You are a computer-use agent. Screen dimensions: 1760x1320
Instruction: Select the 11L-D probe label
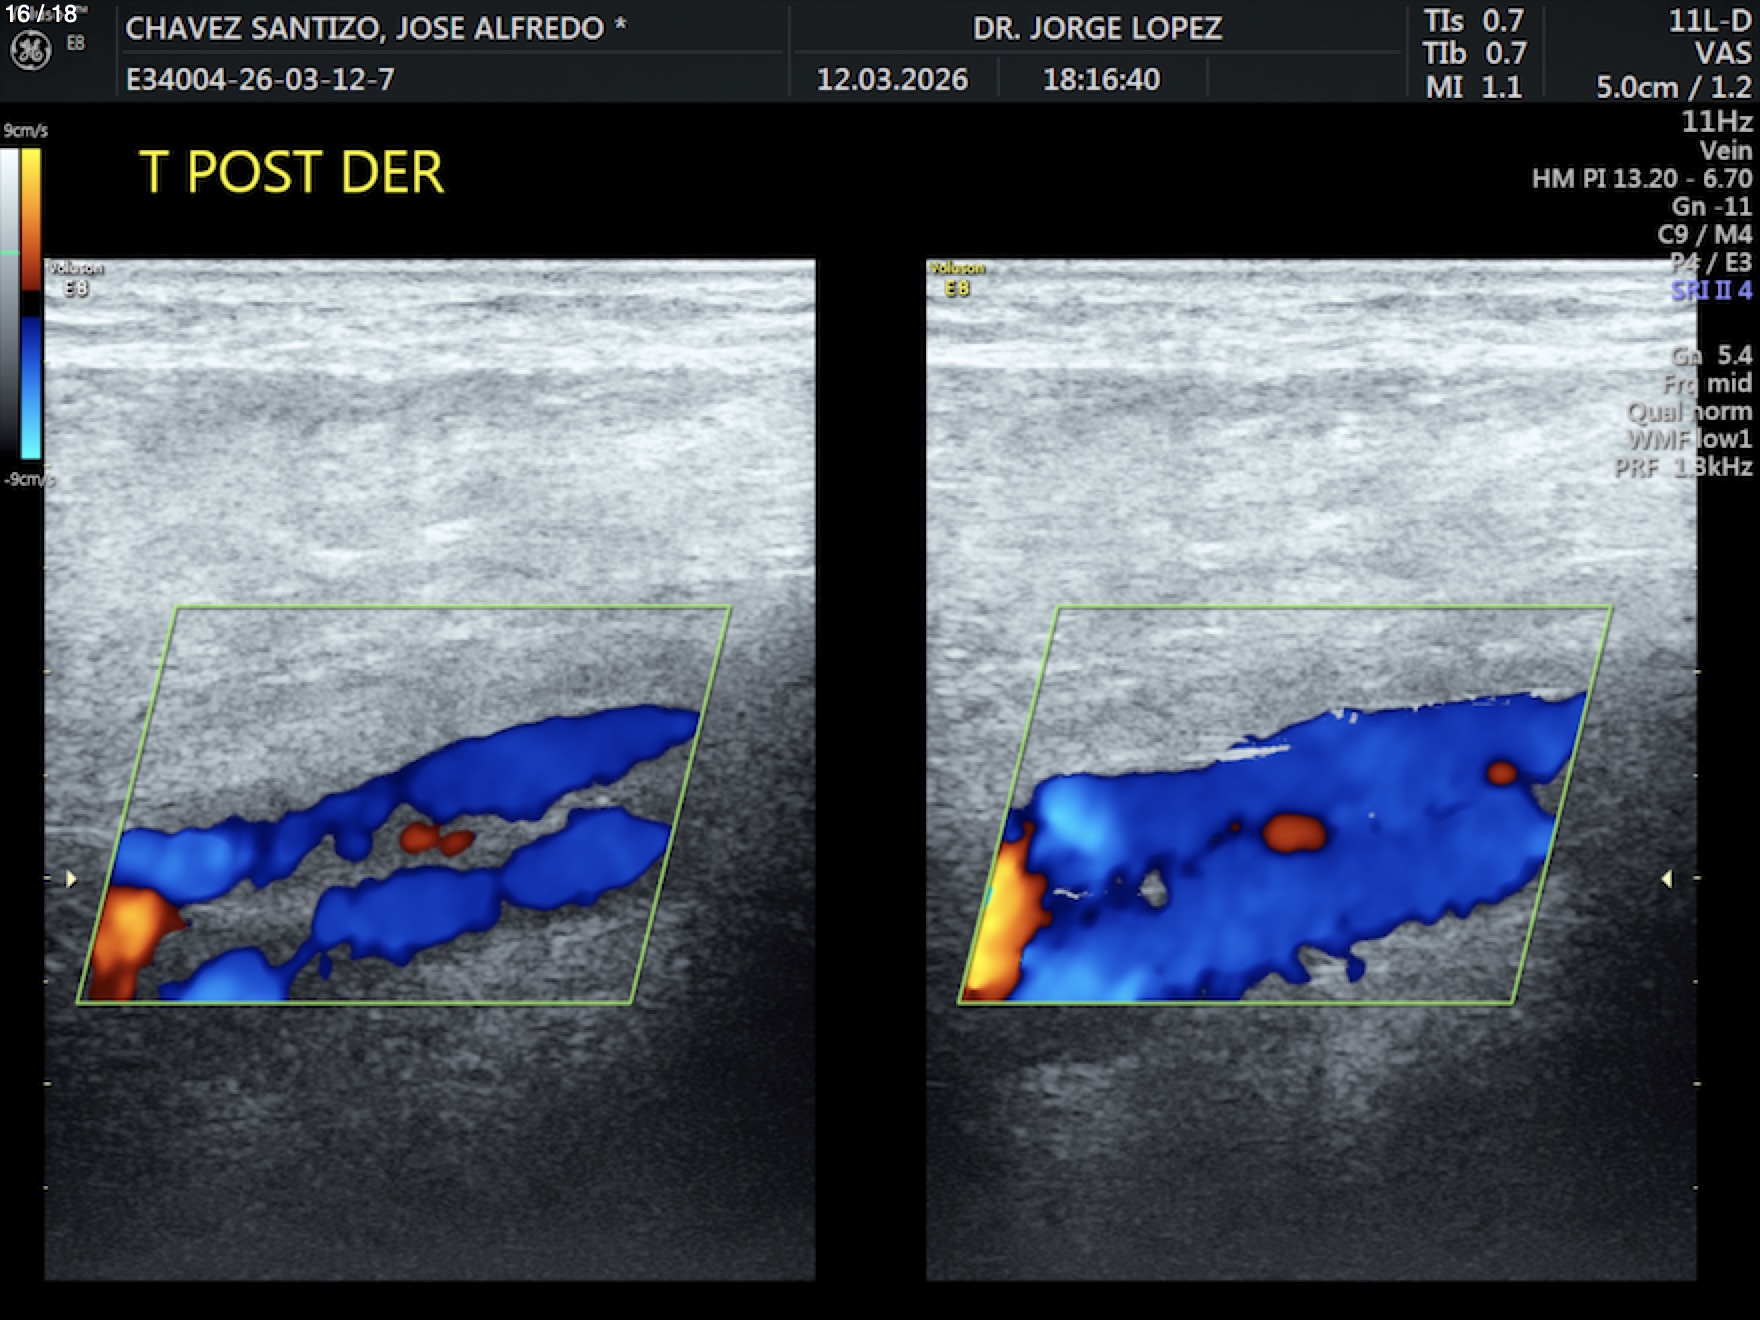point(1709,21)
